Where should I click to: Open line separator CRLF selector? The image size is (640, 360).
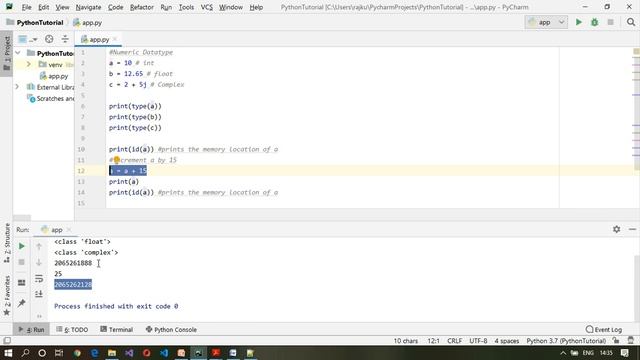point(454,341)
